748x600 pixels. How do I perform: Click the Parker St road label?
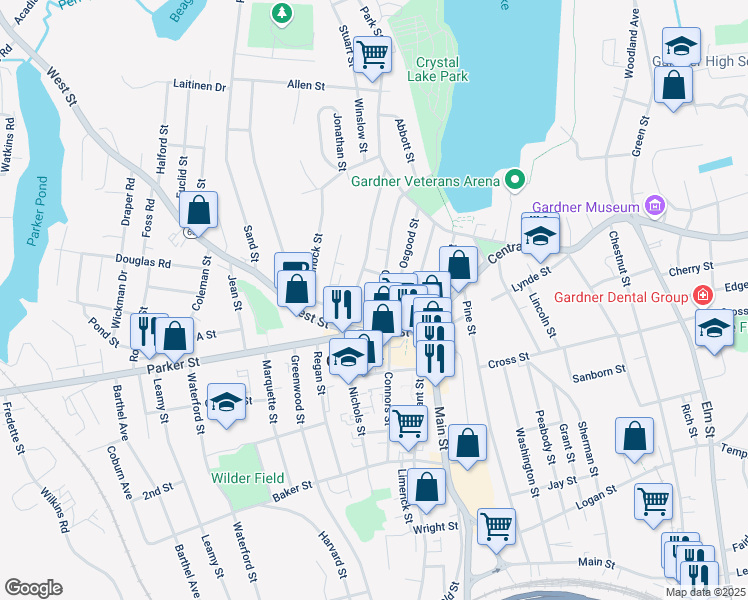(x=173, y=366)
